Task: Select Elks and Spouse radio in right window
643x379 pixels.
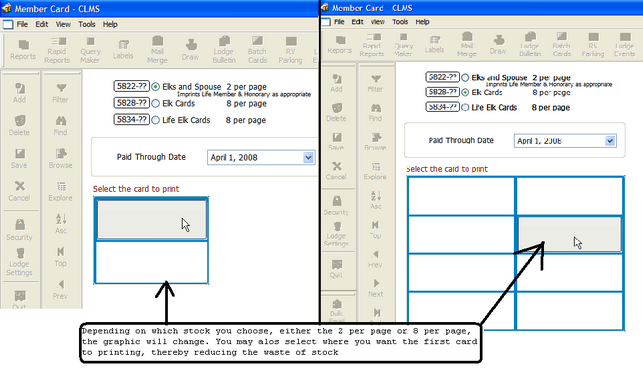Action: [x=465, y=78]
